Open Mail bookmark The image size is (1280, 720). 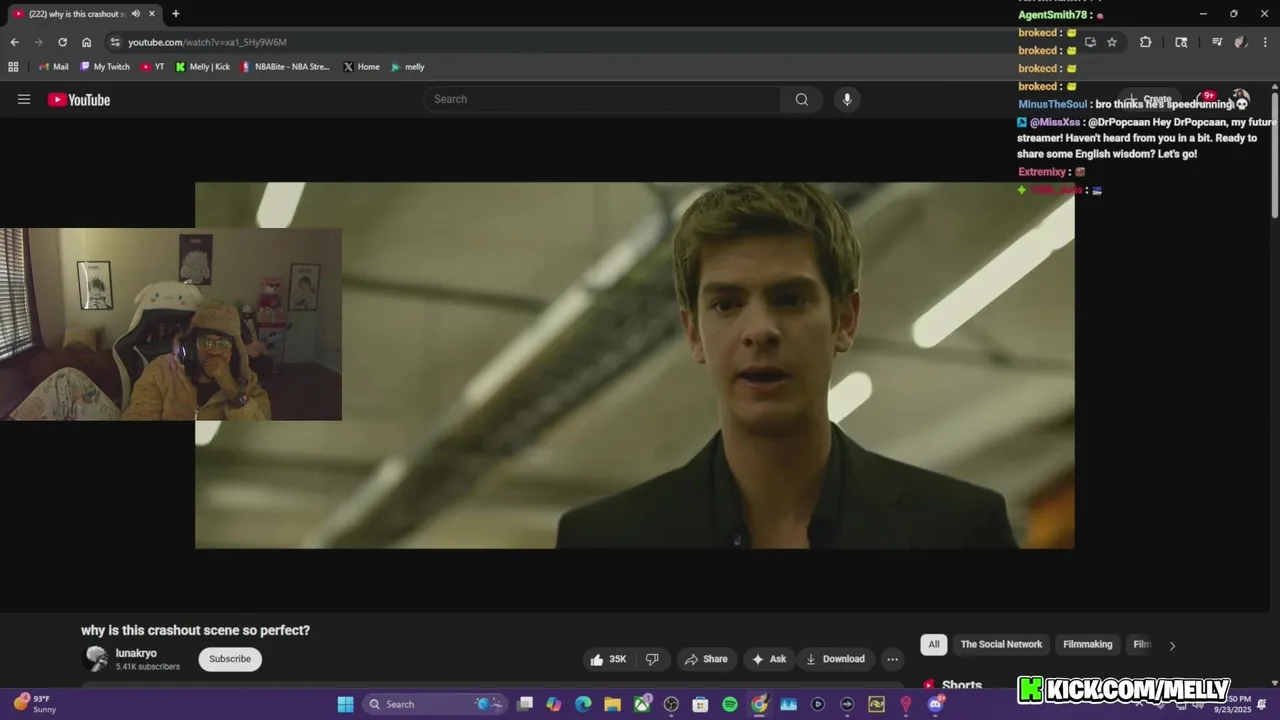point(52,67)
